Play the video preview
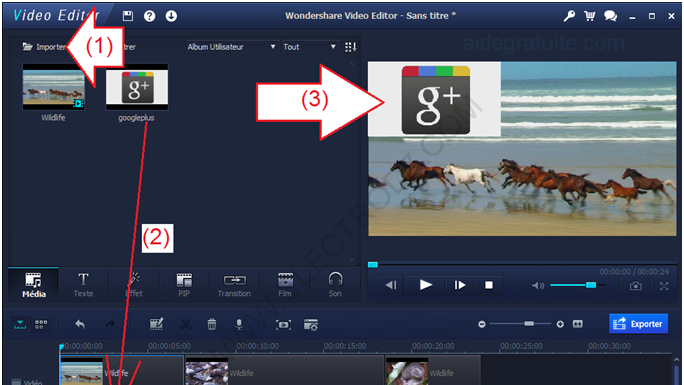This screenshot has width=684, height=385. (425, 285)
